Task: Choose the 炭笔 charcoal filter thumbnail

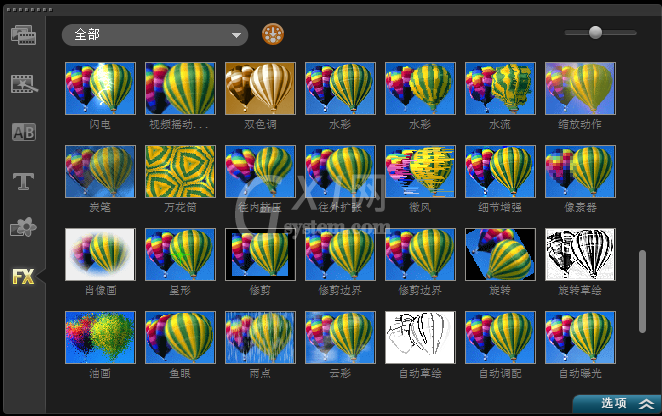Action: tap(100, 171)
